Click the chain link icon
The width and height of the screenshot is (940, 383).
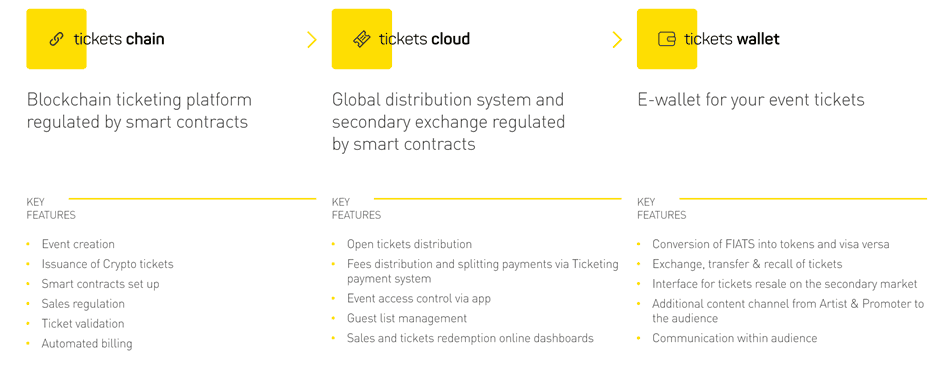[x=56, y=40]
